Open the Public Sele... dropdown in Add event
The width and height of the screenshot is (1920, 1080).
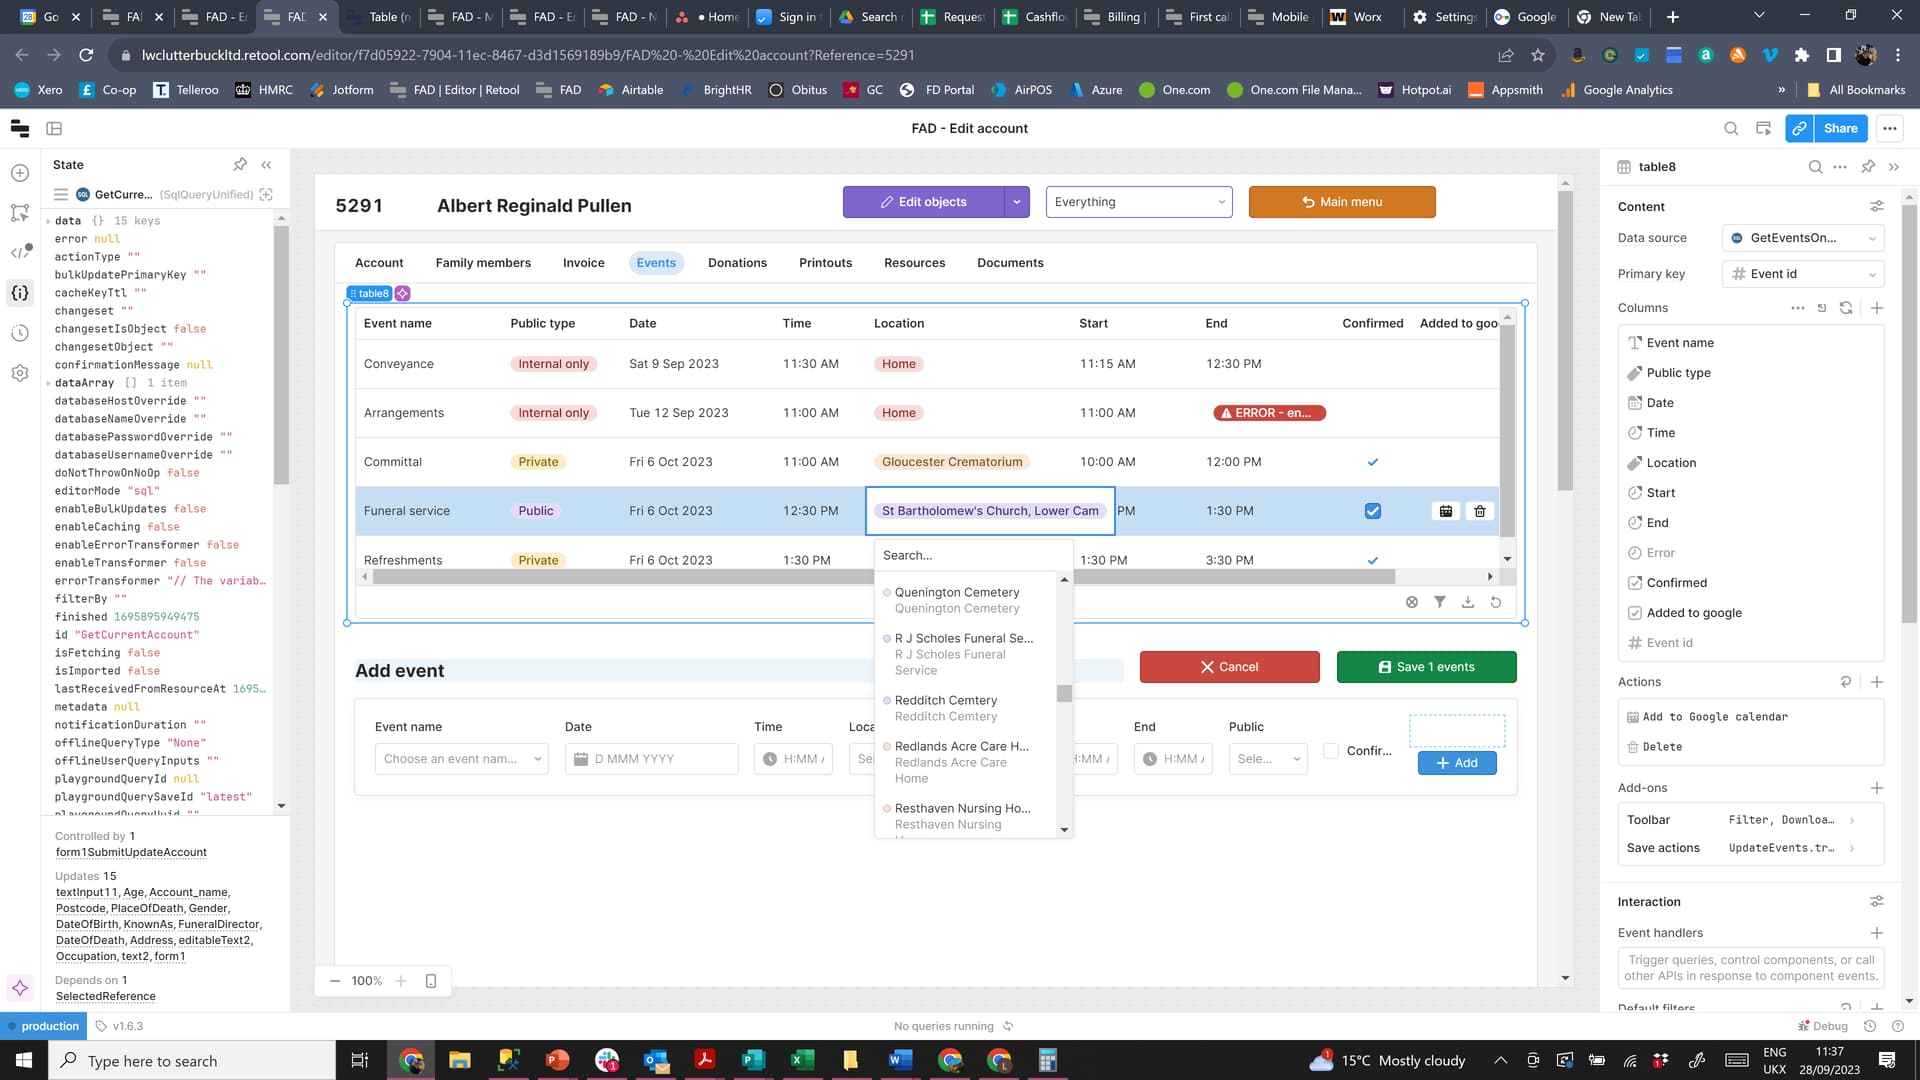point(1268,759)
